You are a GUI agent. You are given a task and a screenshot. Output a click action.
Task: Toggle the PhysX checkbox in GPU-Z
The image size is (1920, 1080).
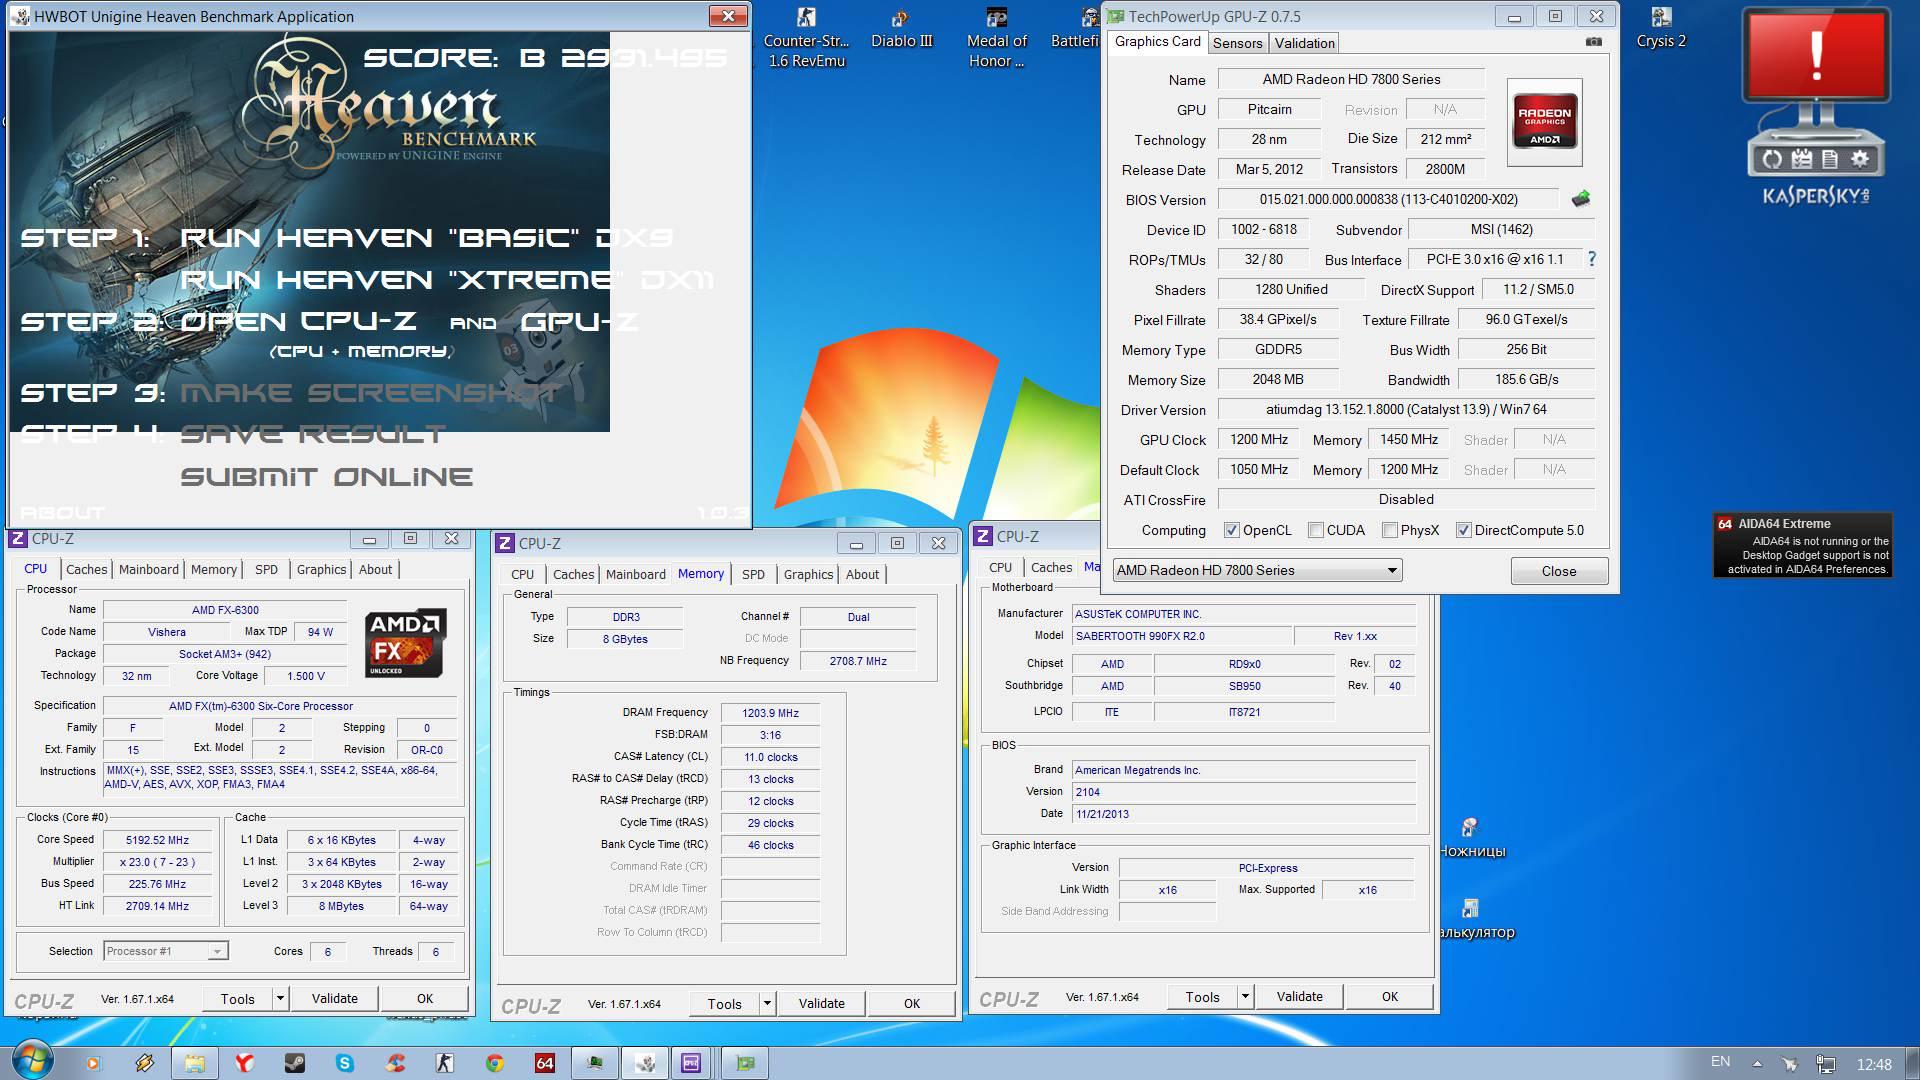[1390, 530]
